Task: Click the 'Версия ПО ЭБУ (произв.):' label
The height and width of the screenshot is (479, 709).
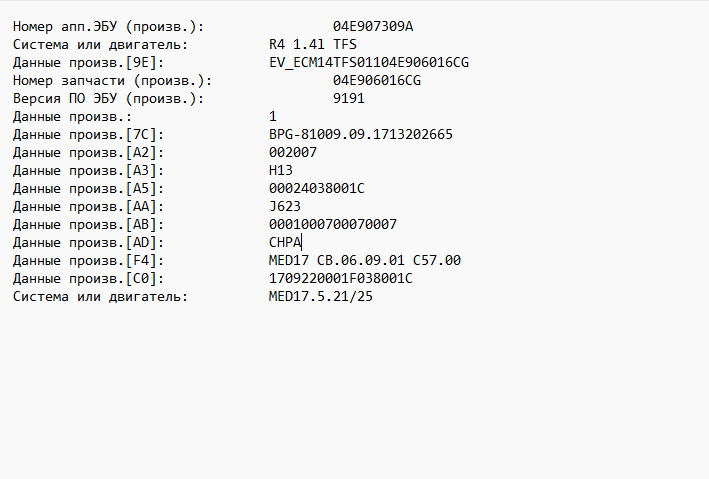Action: click(x=108, y=98)
